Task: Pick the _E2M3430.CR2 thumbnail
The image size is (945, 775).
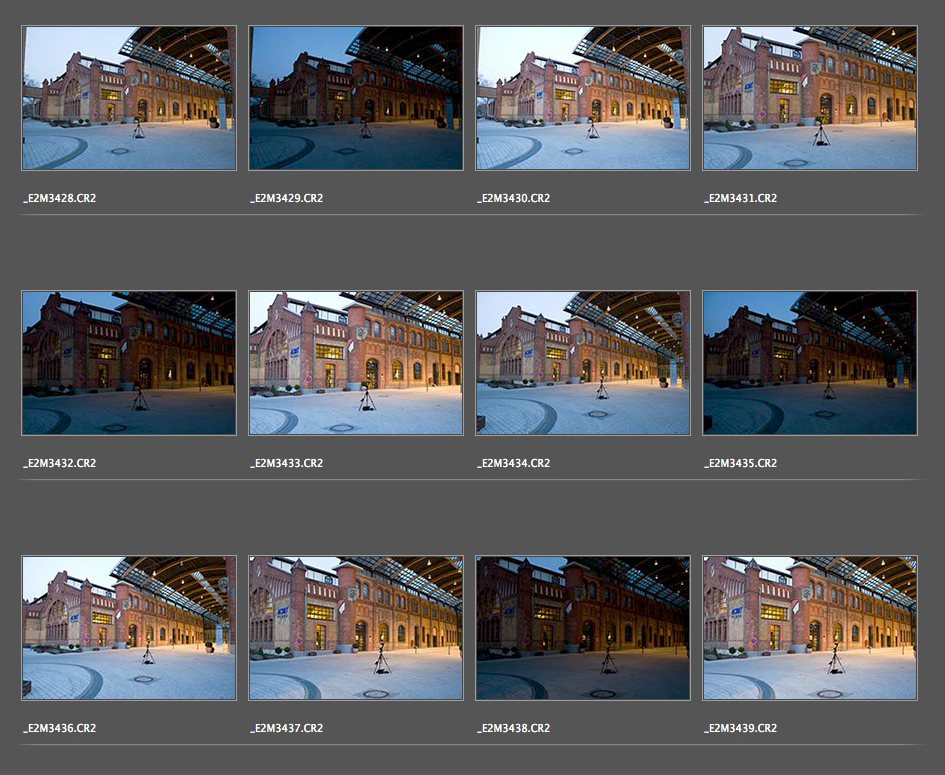Action: [x=583, y=98]
